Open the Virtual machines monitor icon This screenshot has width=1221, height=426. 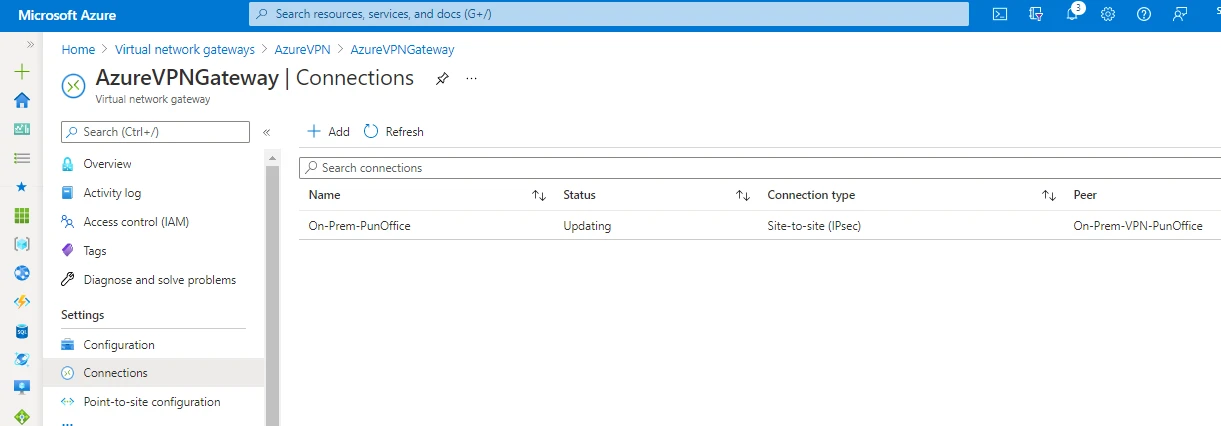(x=21, y=388)
